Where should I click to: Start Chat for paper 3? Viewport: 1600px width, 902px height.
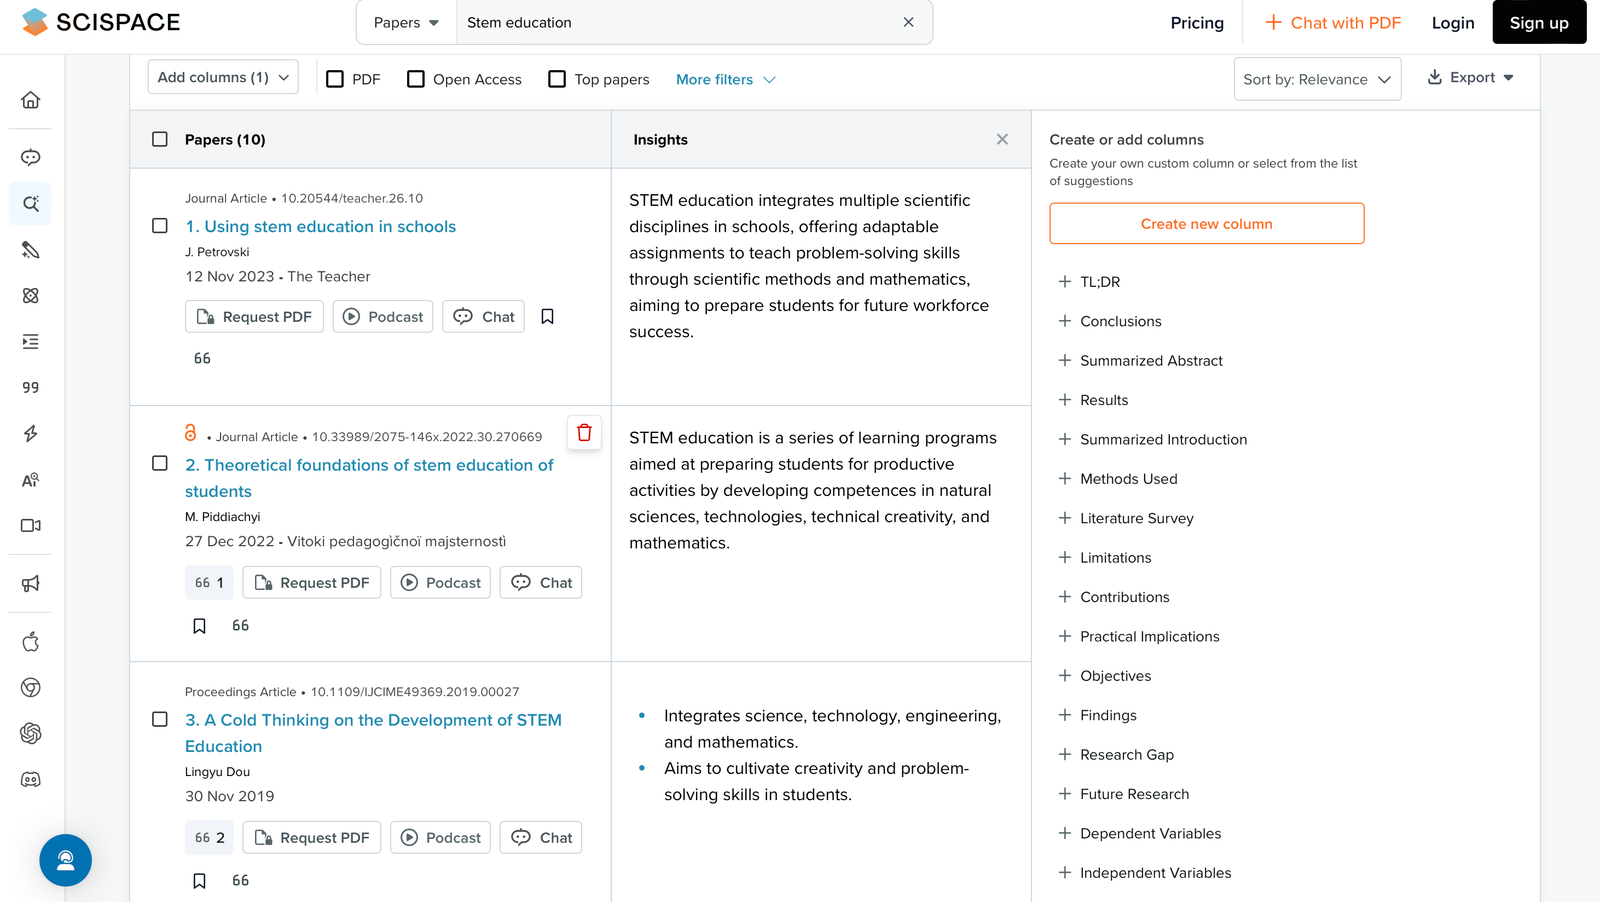tap(541, 838)
